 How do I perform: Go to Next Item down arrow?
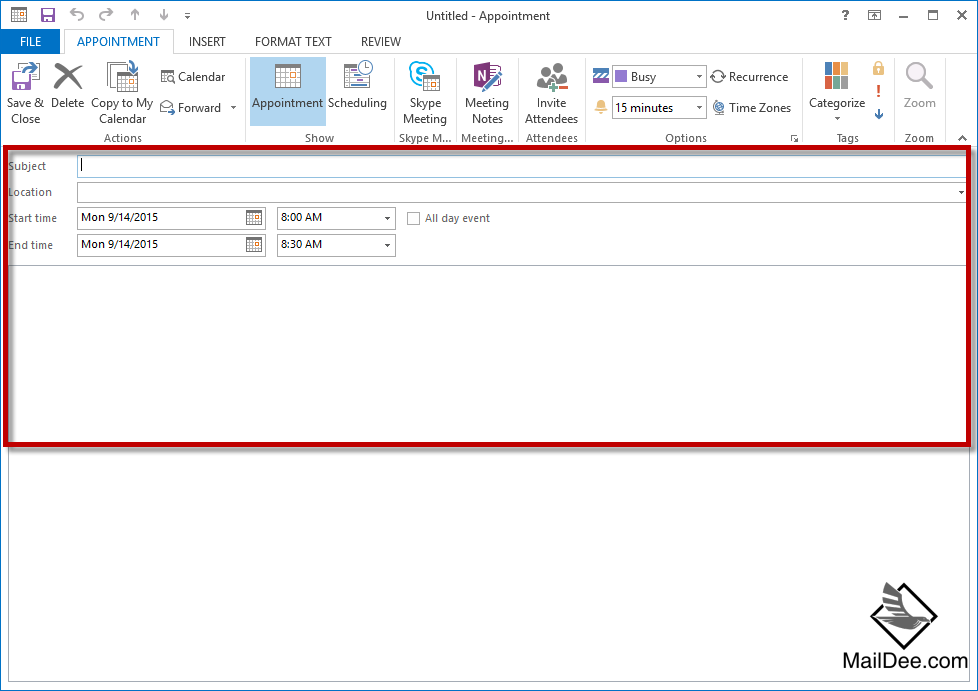[163, 14]
